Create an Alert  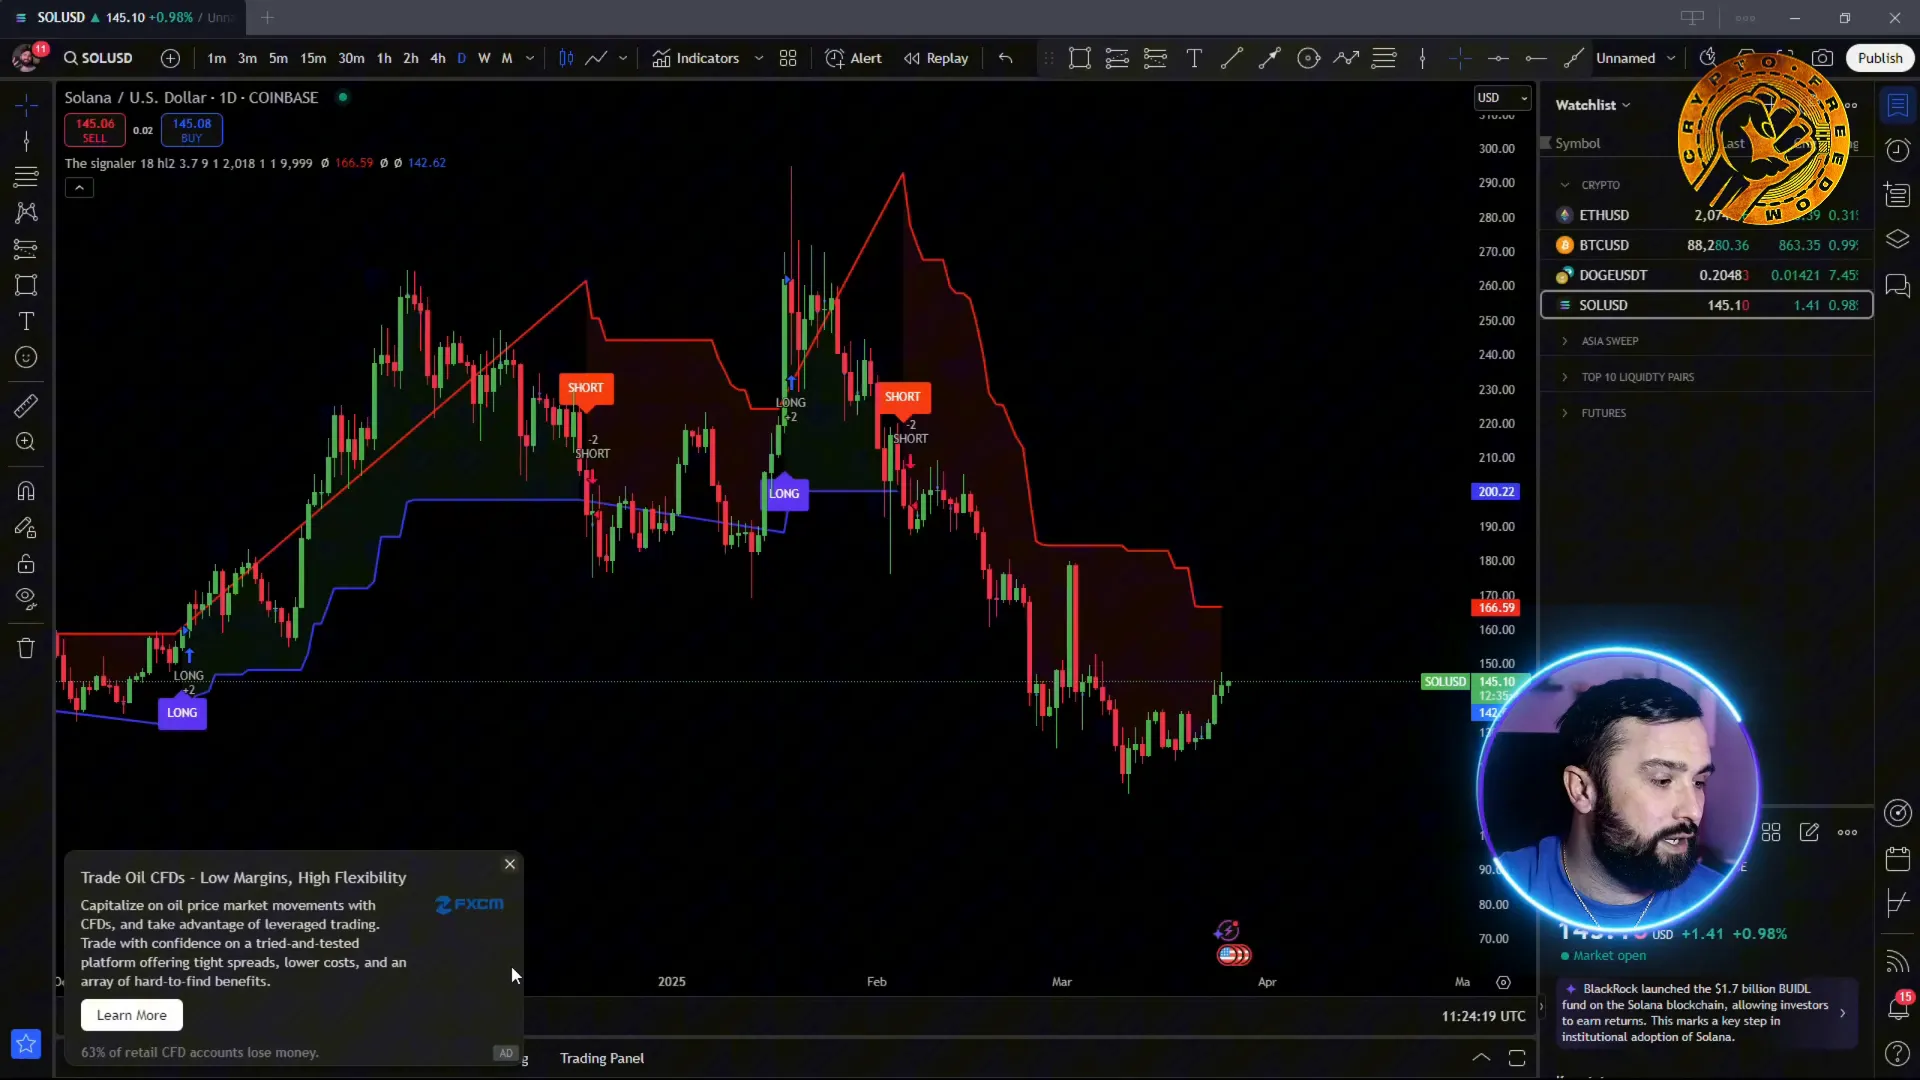click(853, 58)
